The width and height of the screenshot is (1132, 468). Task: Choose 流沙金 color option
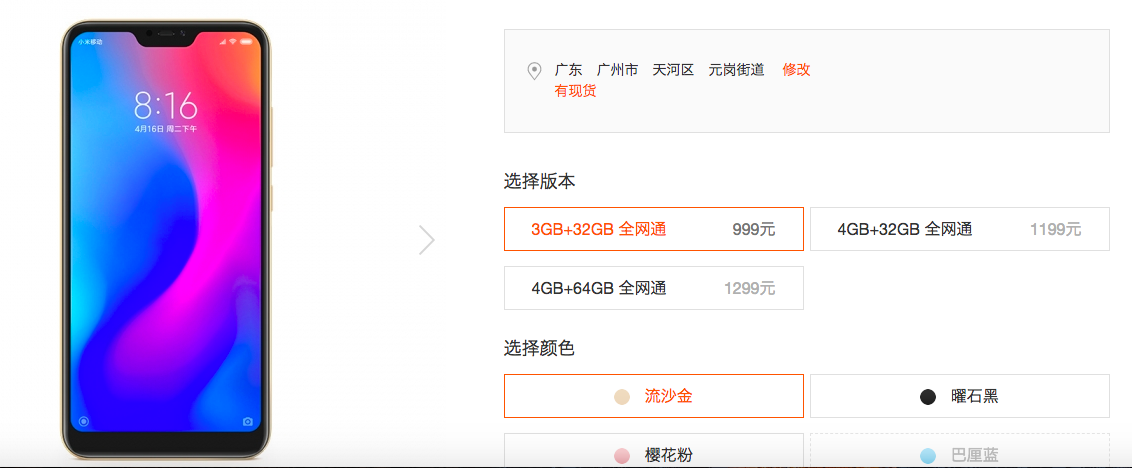point(653,396)
